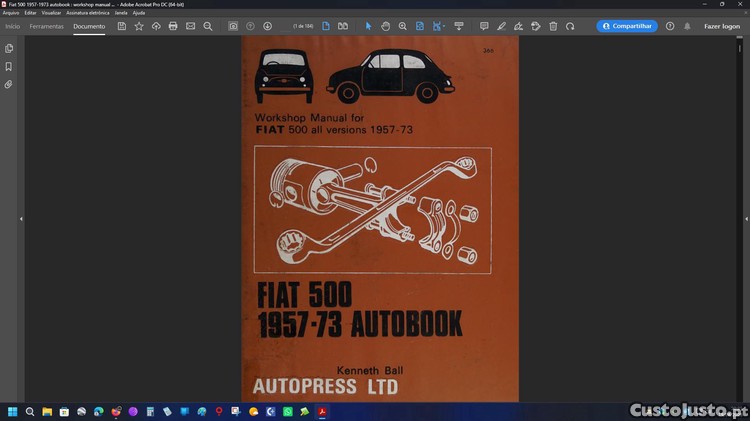The height and width of the screenshot is (421, 750).
Task: Open Calculator from taskbar
Action: (150, 412)
